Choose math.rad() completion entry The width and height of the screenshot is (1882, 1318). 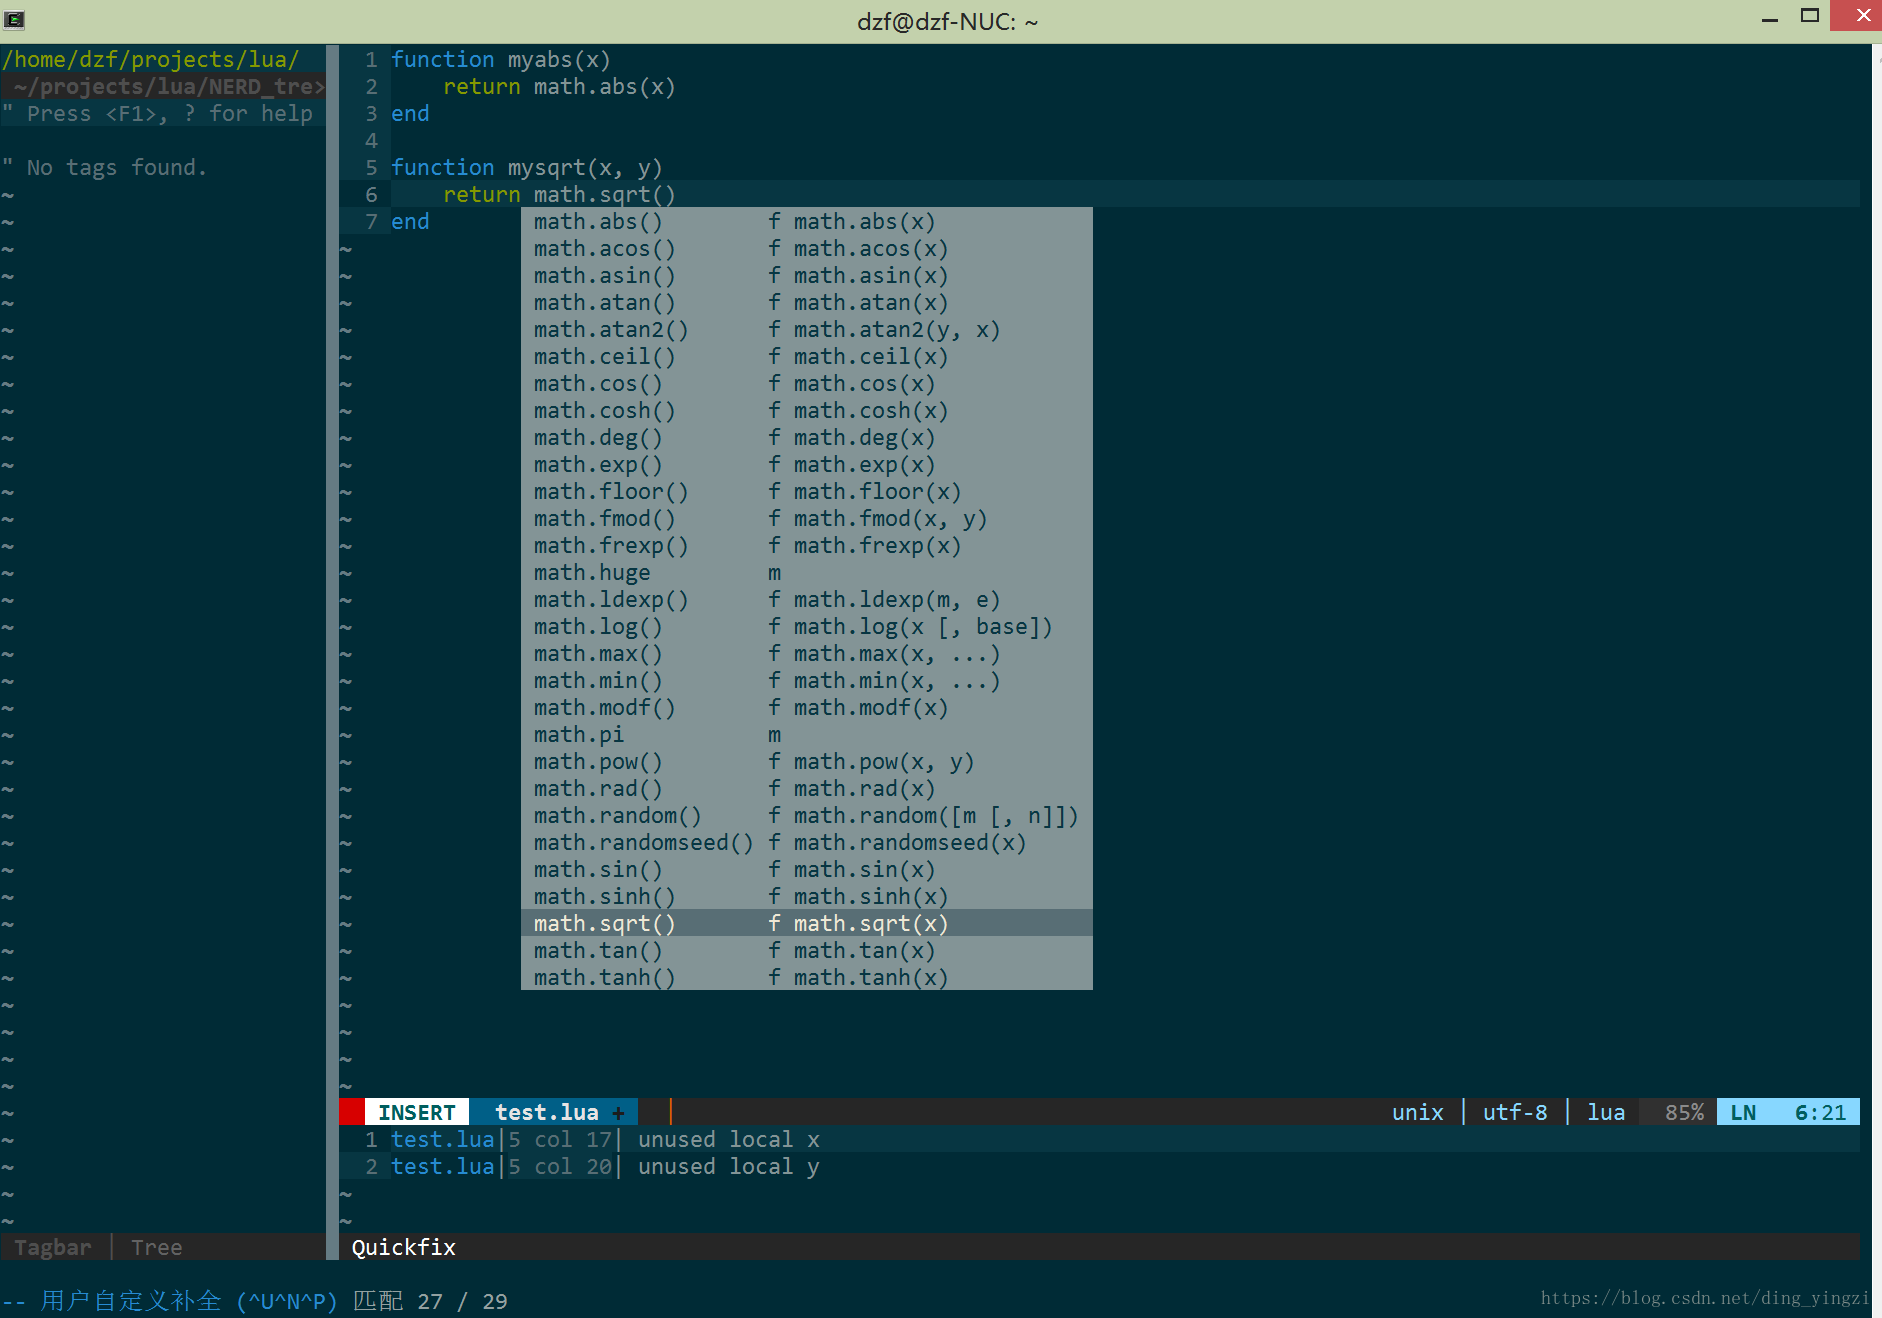[x=807, y=789]
